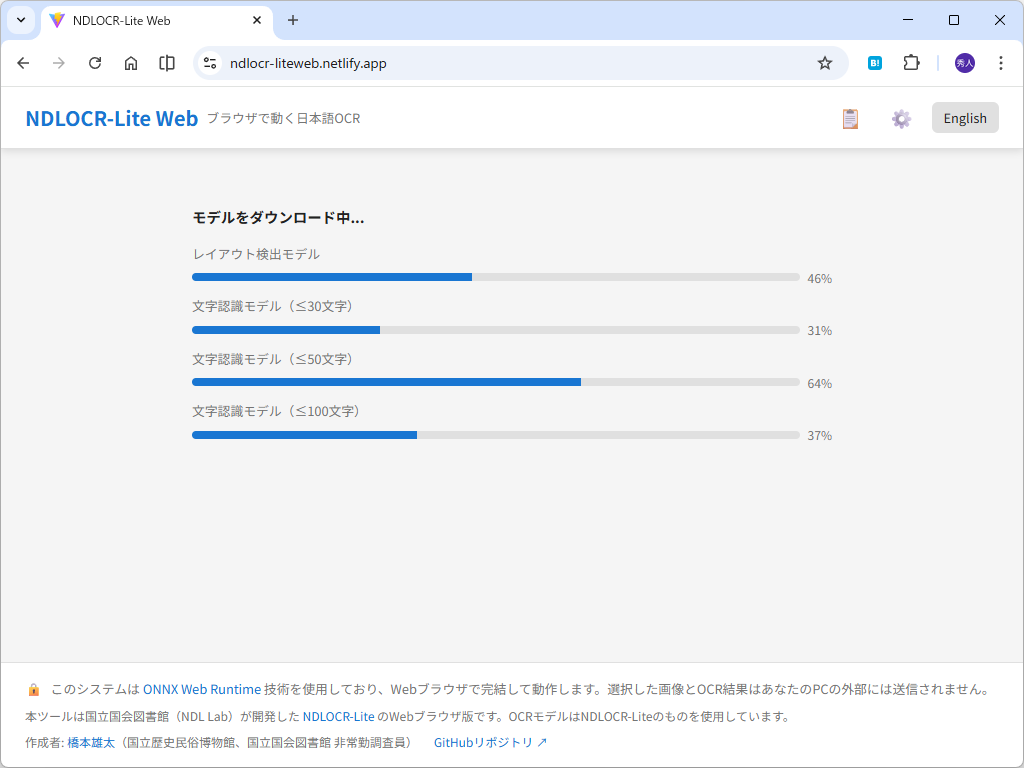Open the gear settings icon
This screenshot has height=768, width=1024.
click(901, 118)
